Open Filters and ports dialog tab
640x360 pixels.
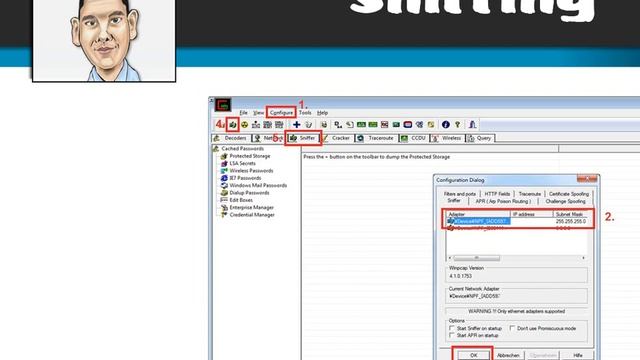click(x=460, y=194)
